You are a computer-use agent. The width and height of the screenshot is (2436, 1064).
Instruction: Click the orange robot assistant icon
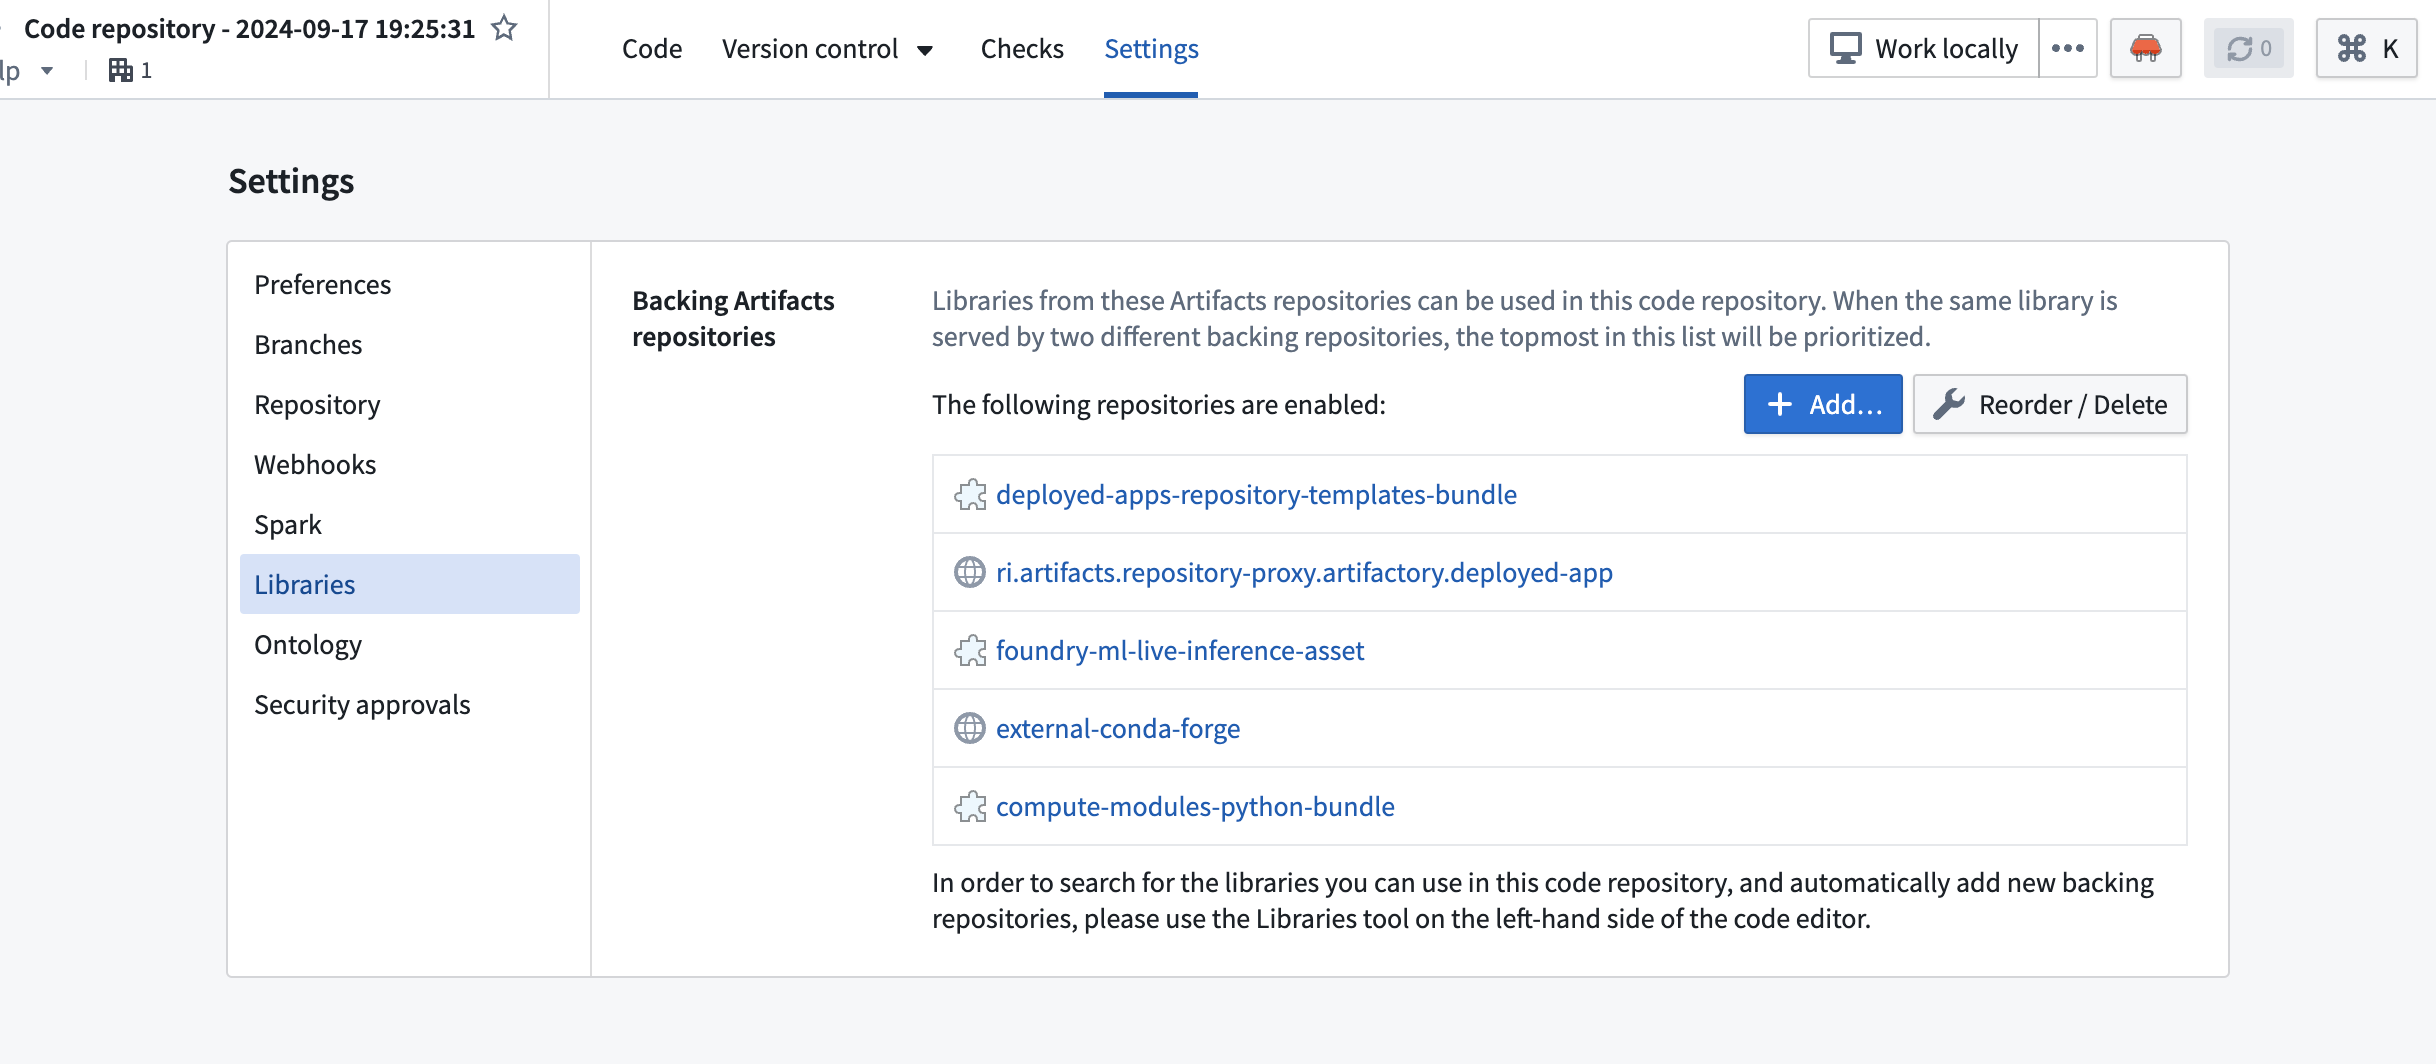coord(2145,47)
